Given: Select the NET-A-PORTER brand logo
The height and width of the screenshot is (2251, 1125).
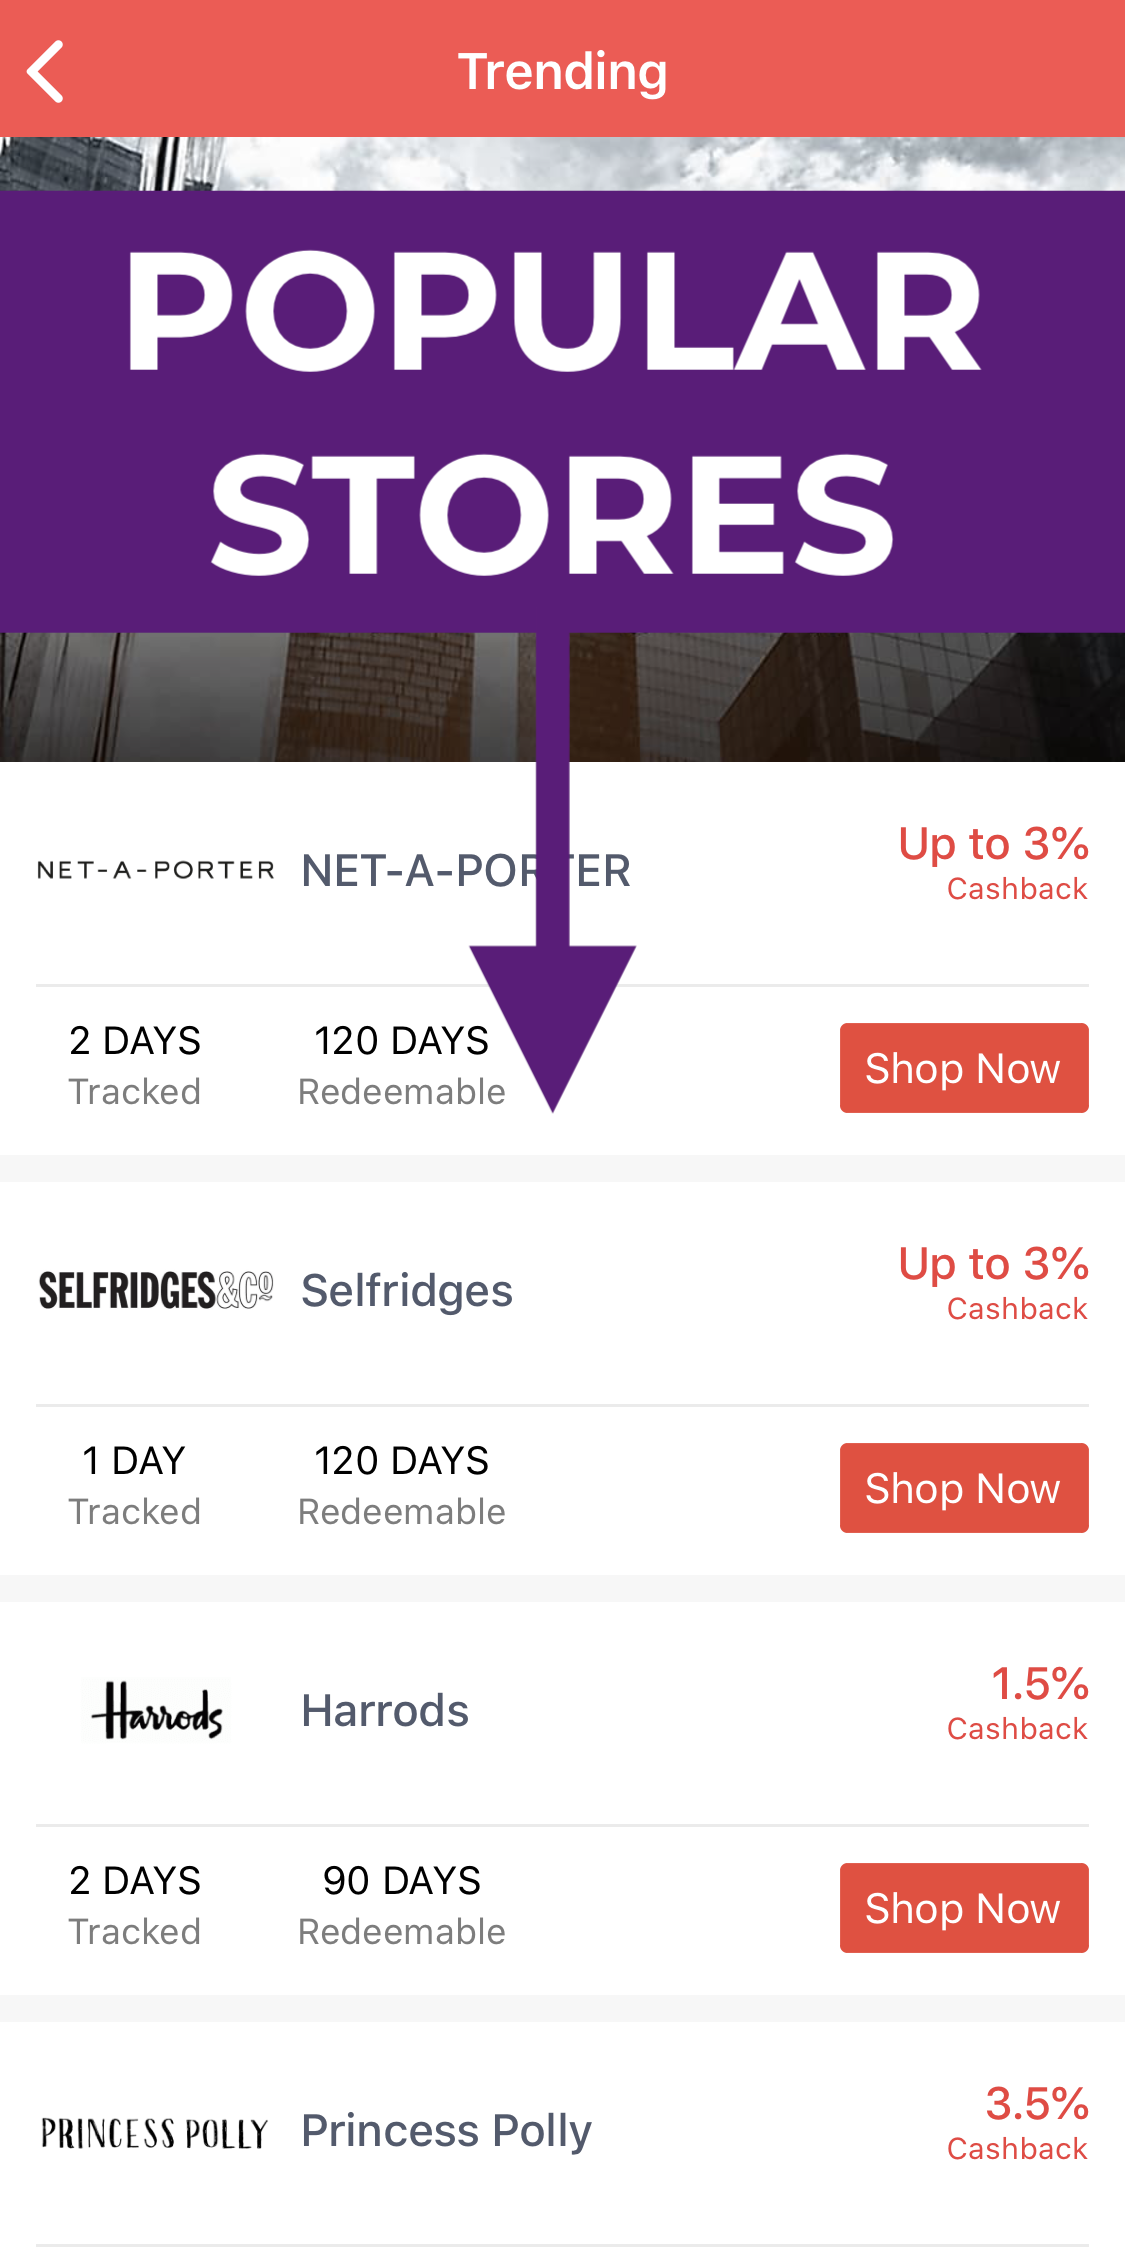Looking at the screenshot, I should point(155,868).
